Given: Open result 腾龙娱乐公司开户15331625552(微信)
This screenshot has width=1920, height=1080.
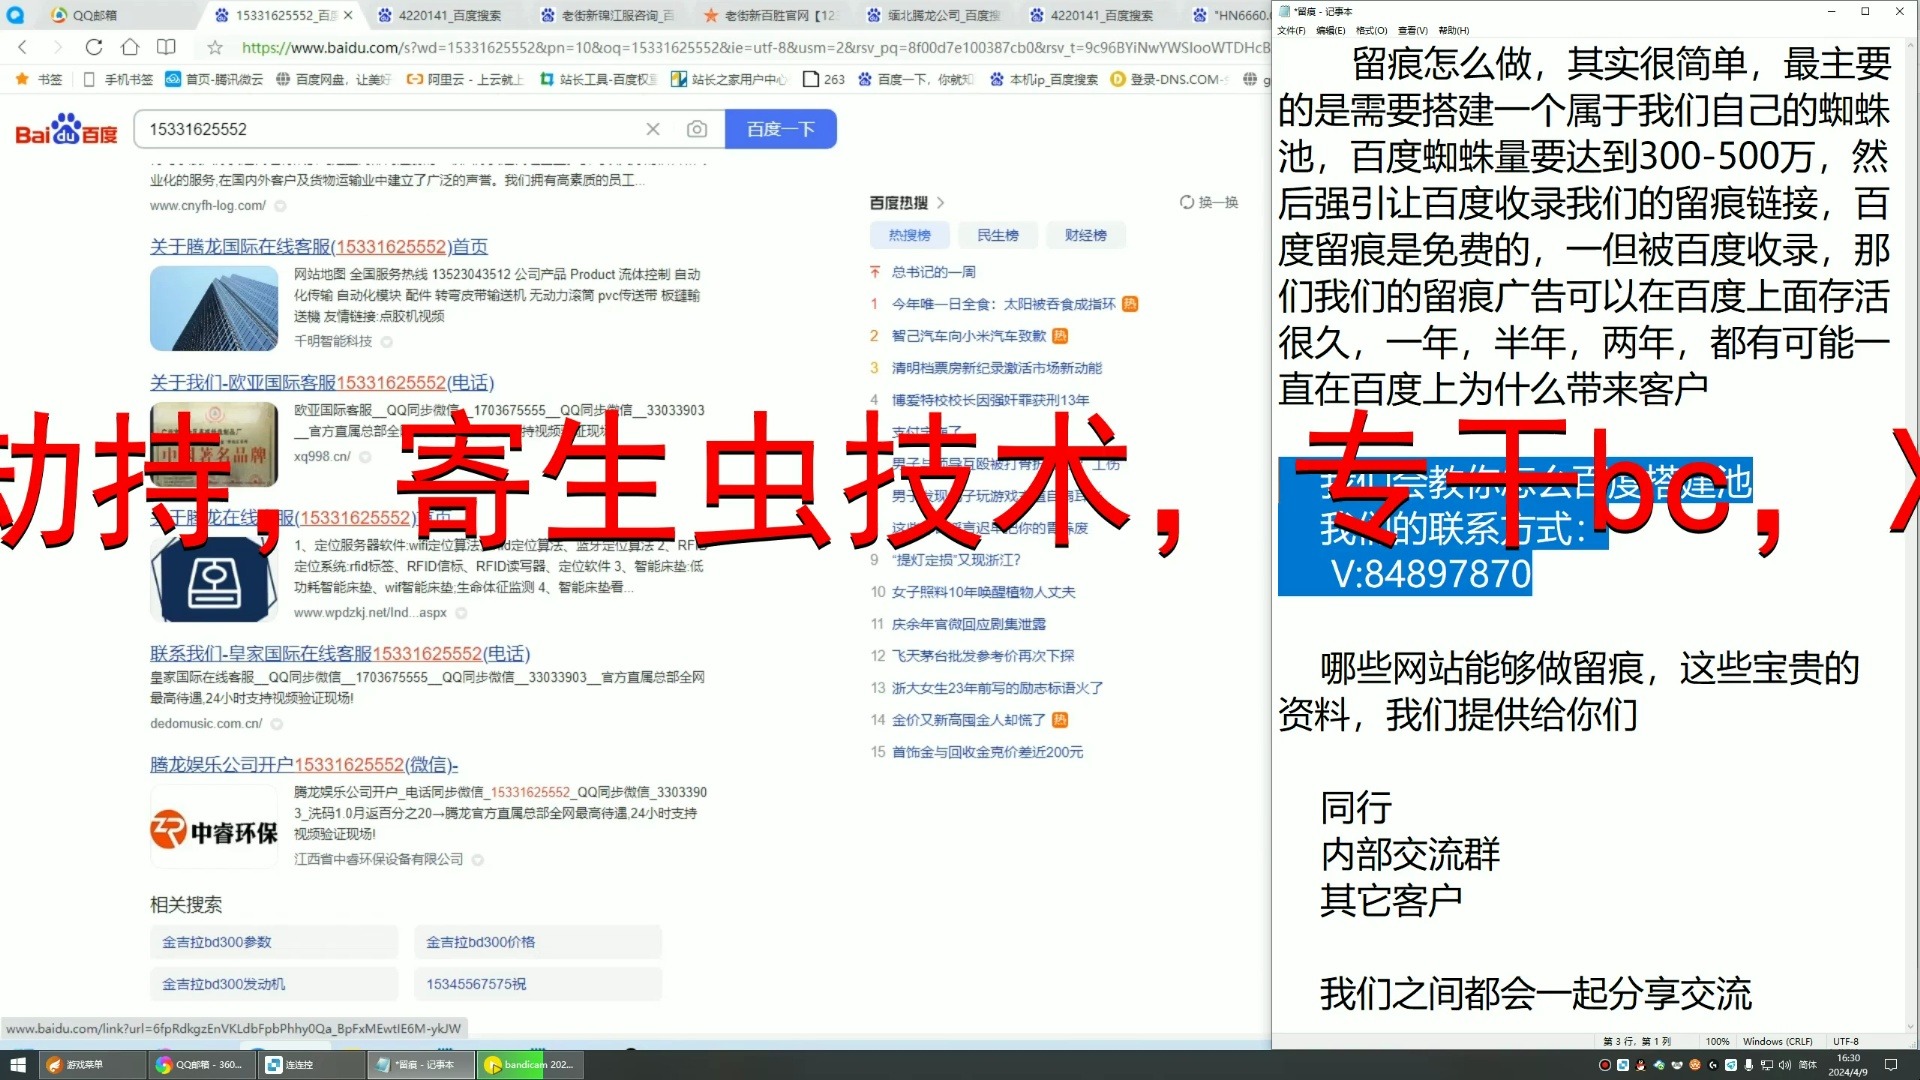Looking at the screenshot, I should coord(304,764).
